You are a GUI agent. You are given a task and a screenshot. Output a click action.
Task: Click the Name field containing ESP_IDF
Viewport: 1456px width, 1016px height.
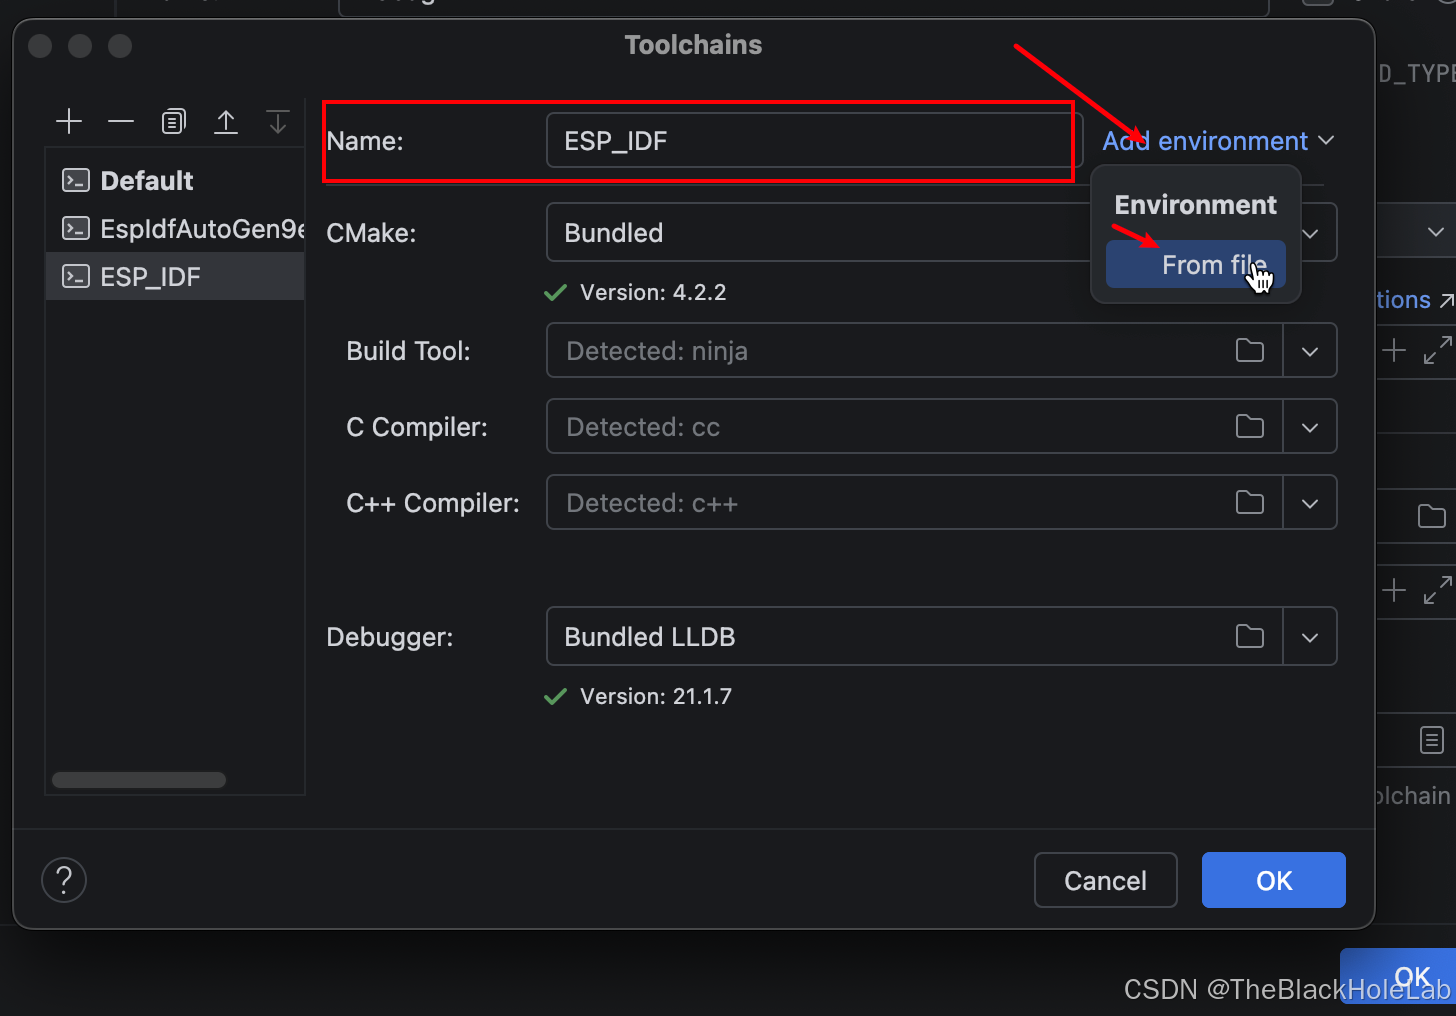(813, 141)
